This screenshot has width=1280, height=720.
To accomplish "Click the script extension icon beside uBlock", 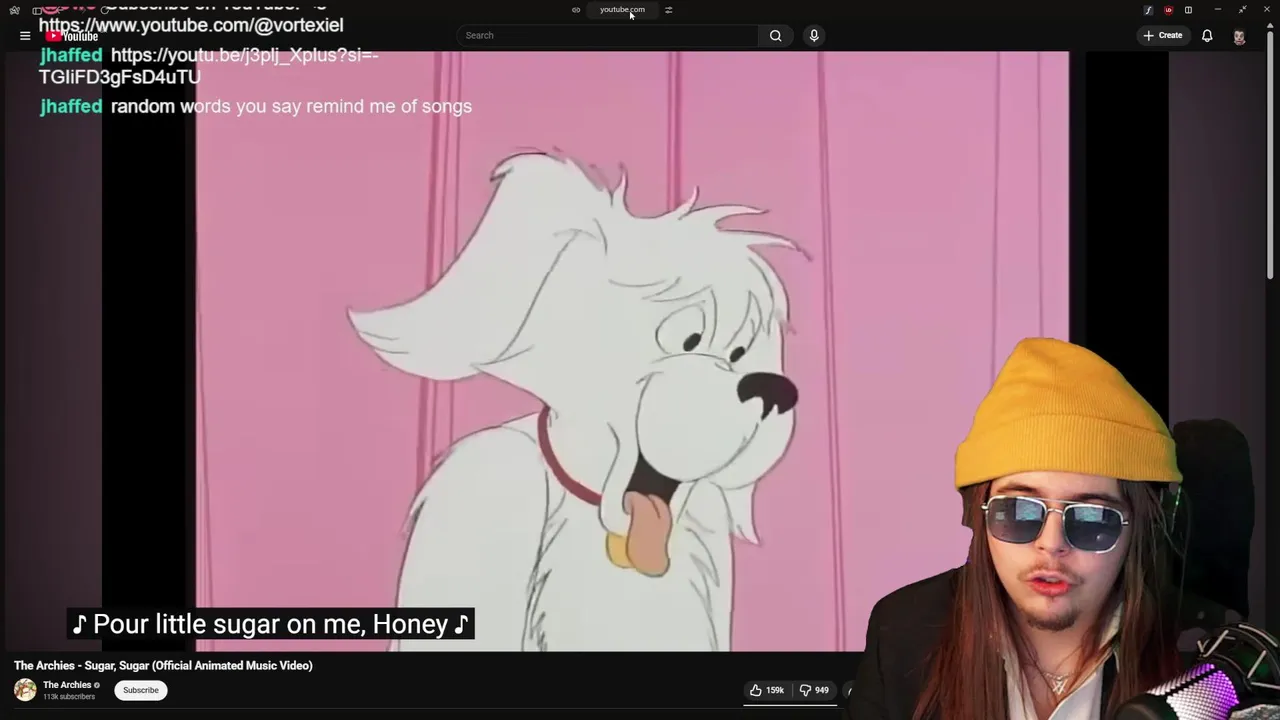I will coord(1148,10).
